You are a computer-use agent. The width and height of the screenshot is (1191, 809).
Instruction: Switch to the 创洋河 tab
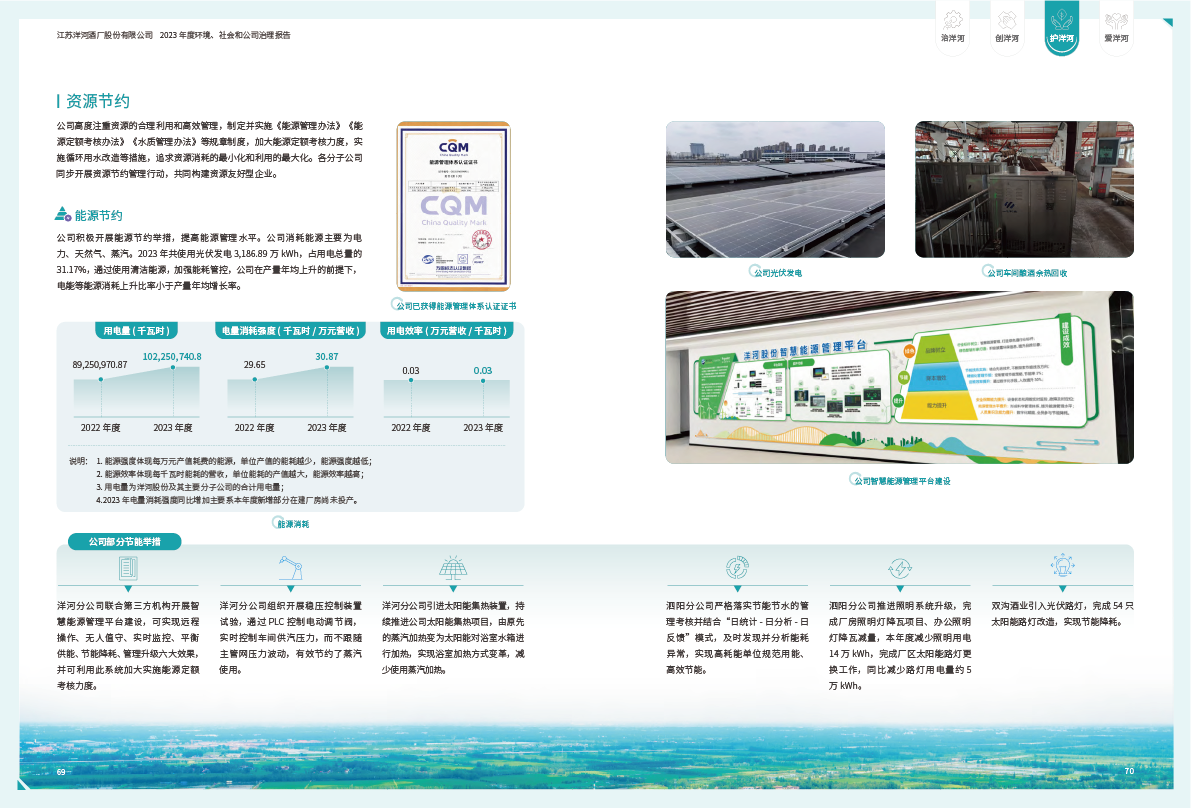pyautogui.click(x=1007, y=28)
